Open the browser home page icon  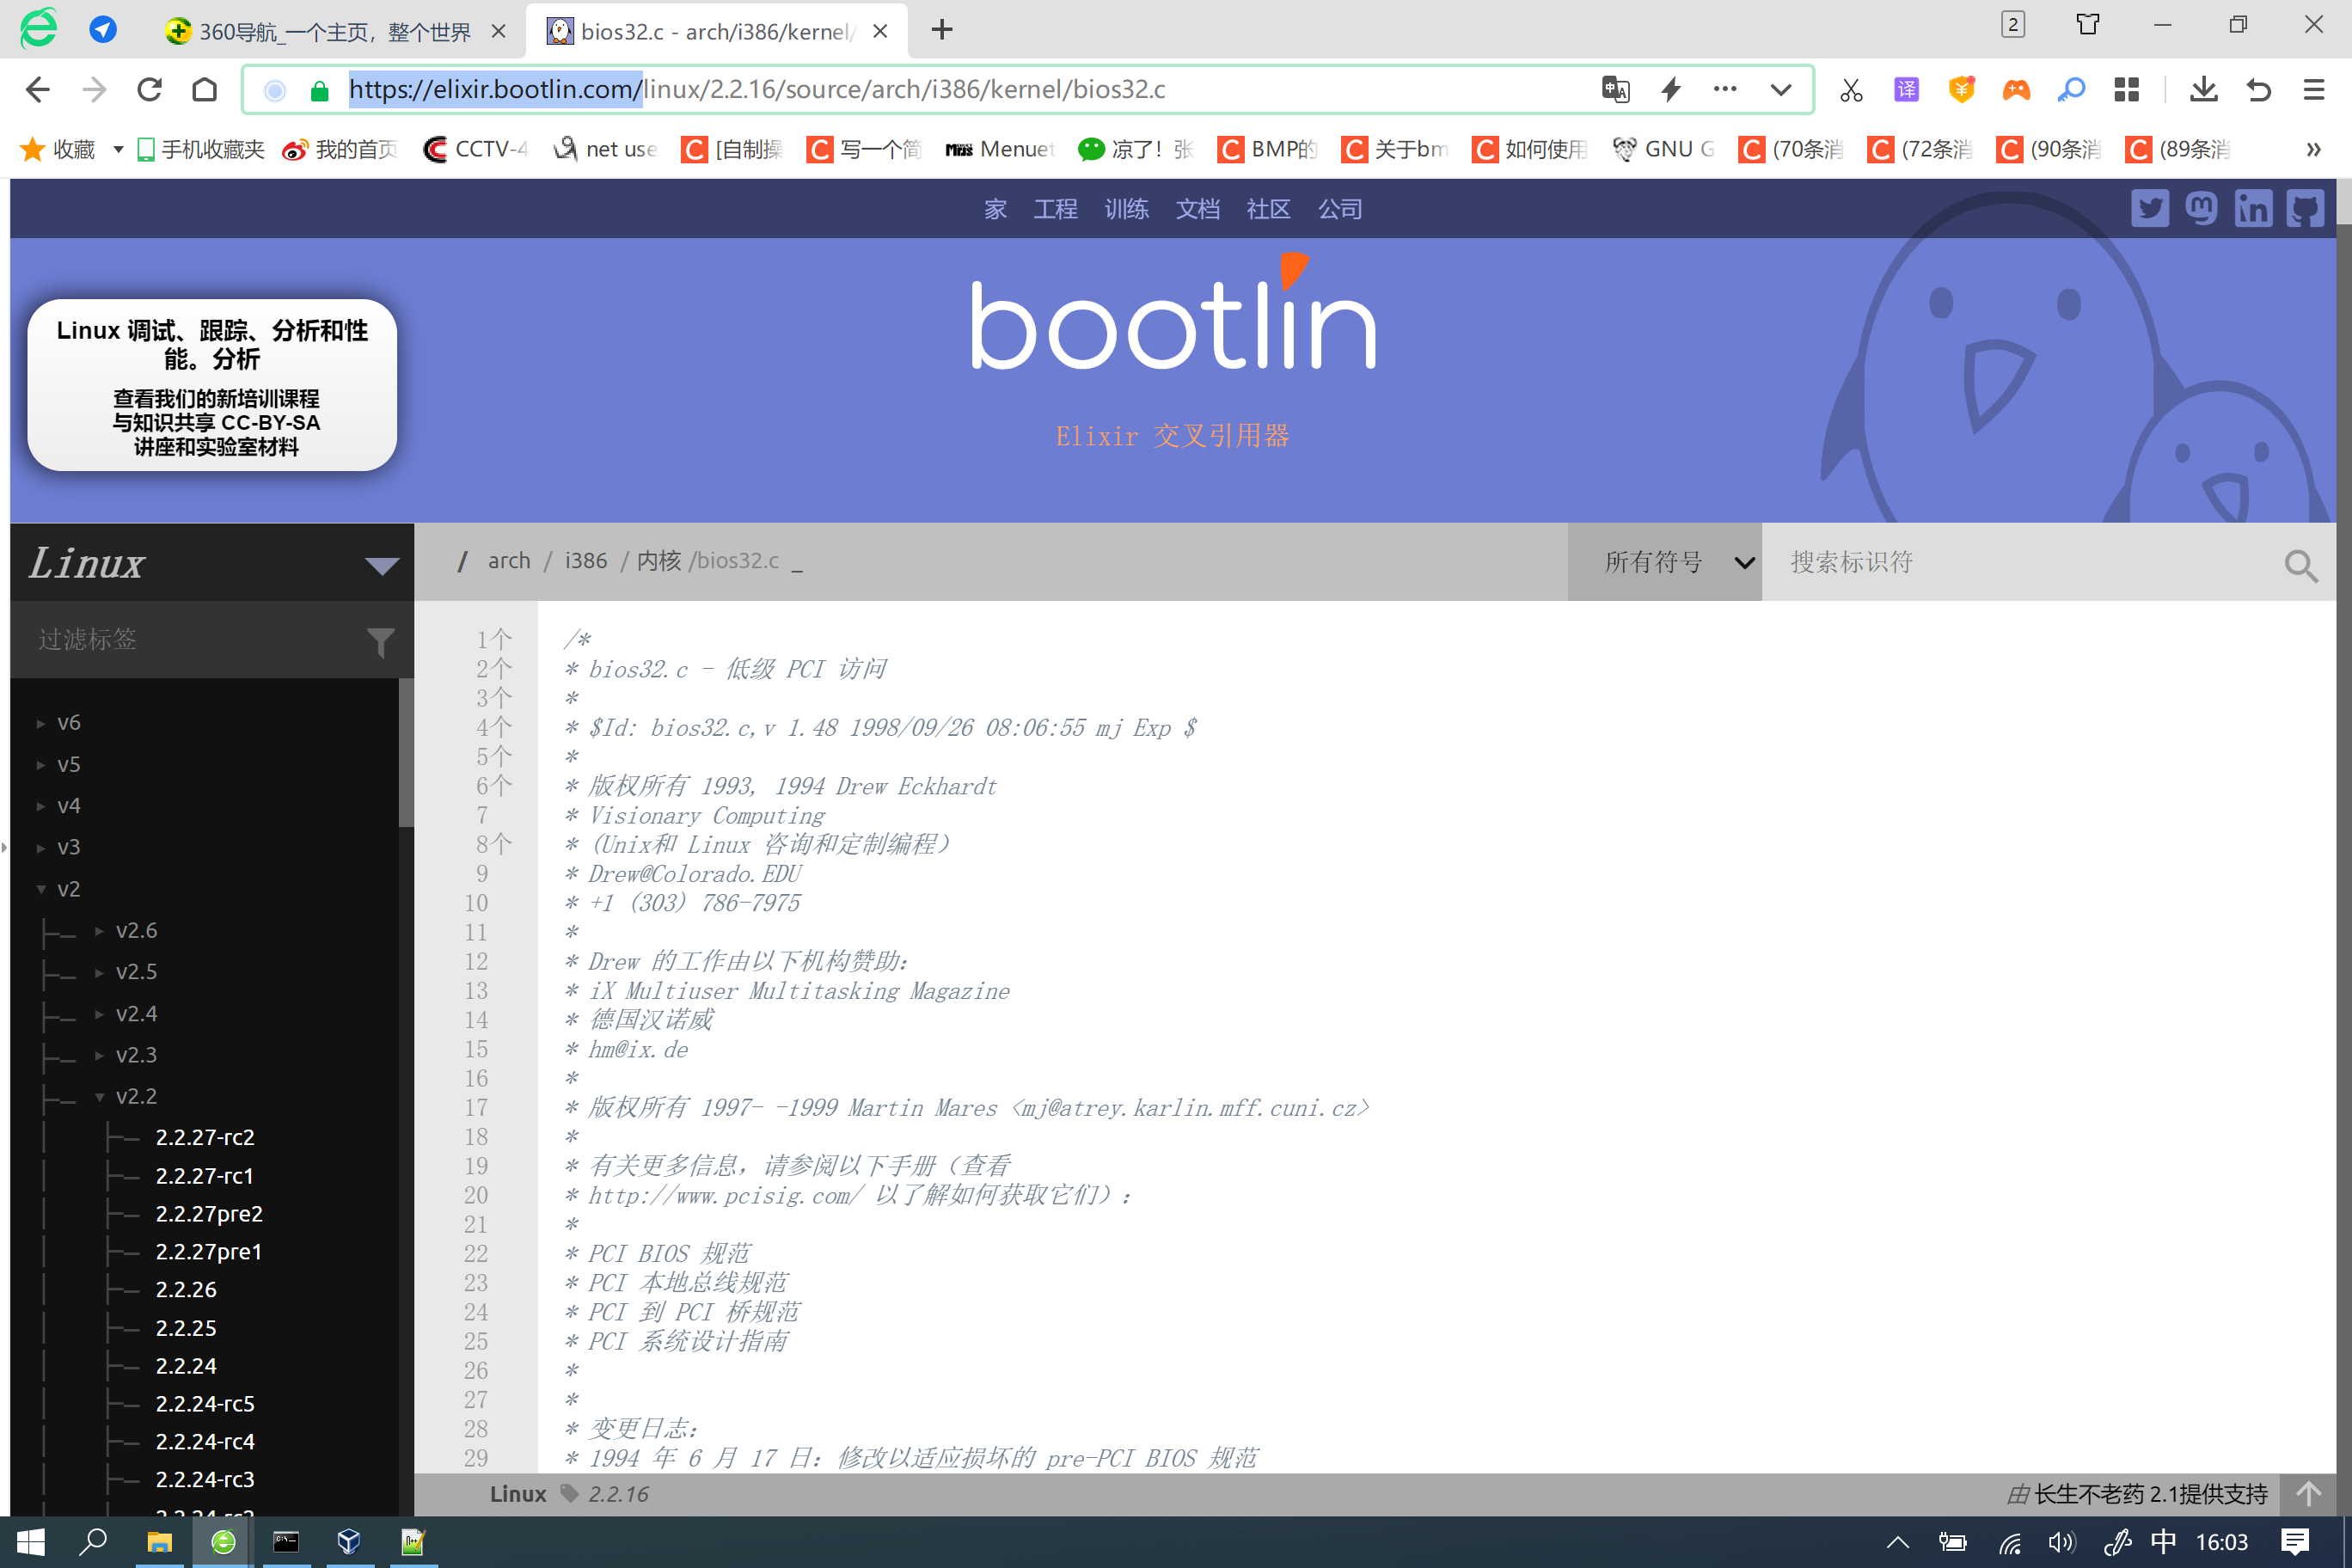point(205,90)
